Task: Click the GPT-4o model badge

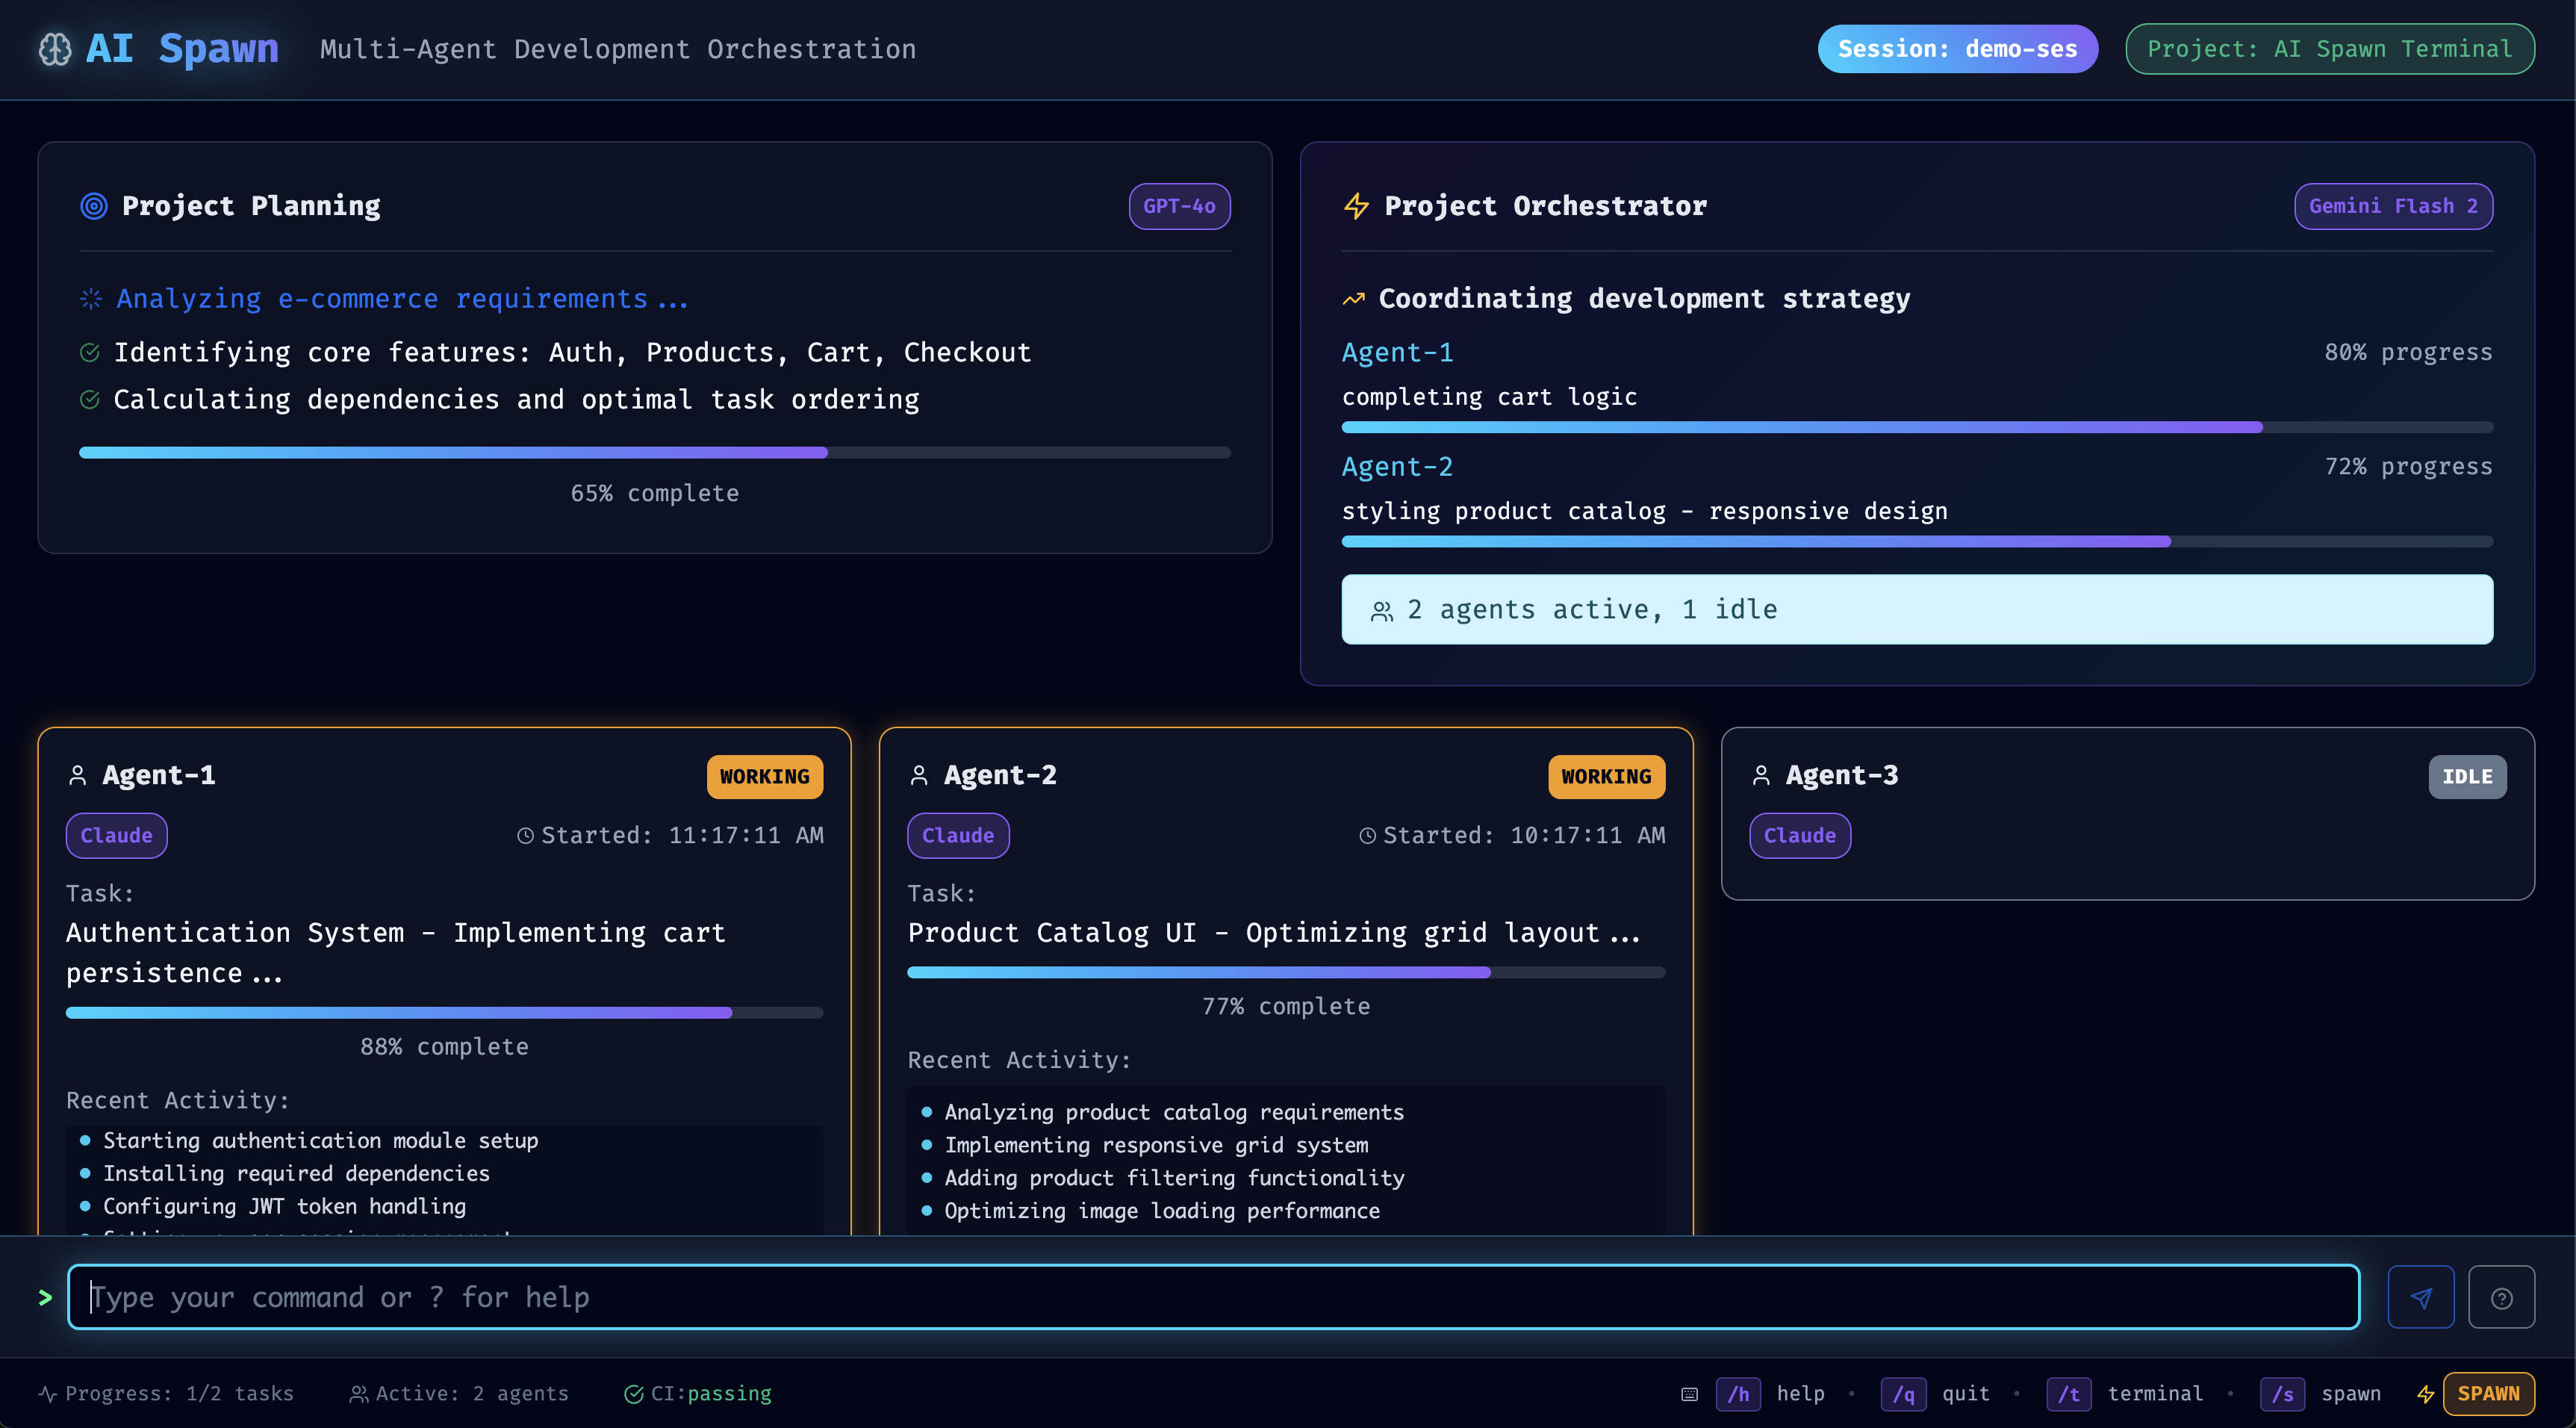Action: point(1179,206)
